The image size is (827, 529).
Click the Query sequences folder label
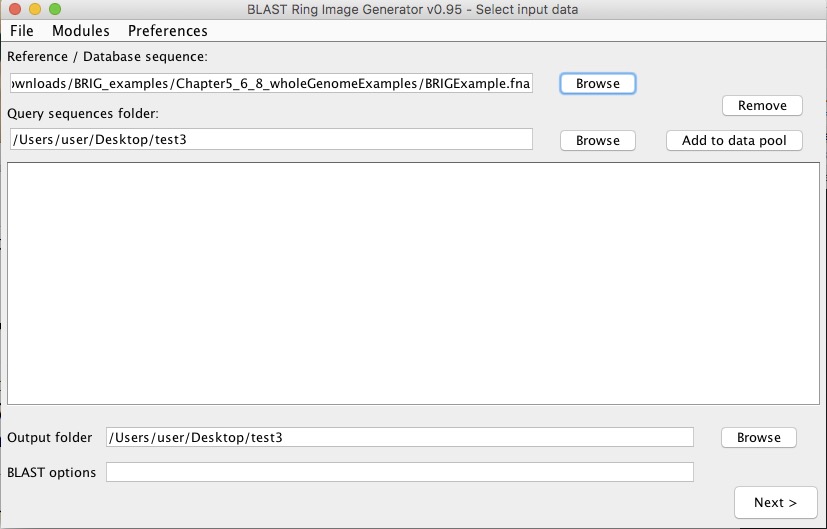pyautogui.click(x=83, y=113)
